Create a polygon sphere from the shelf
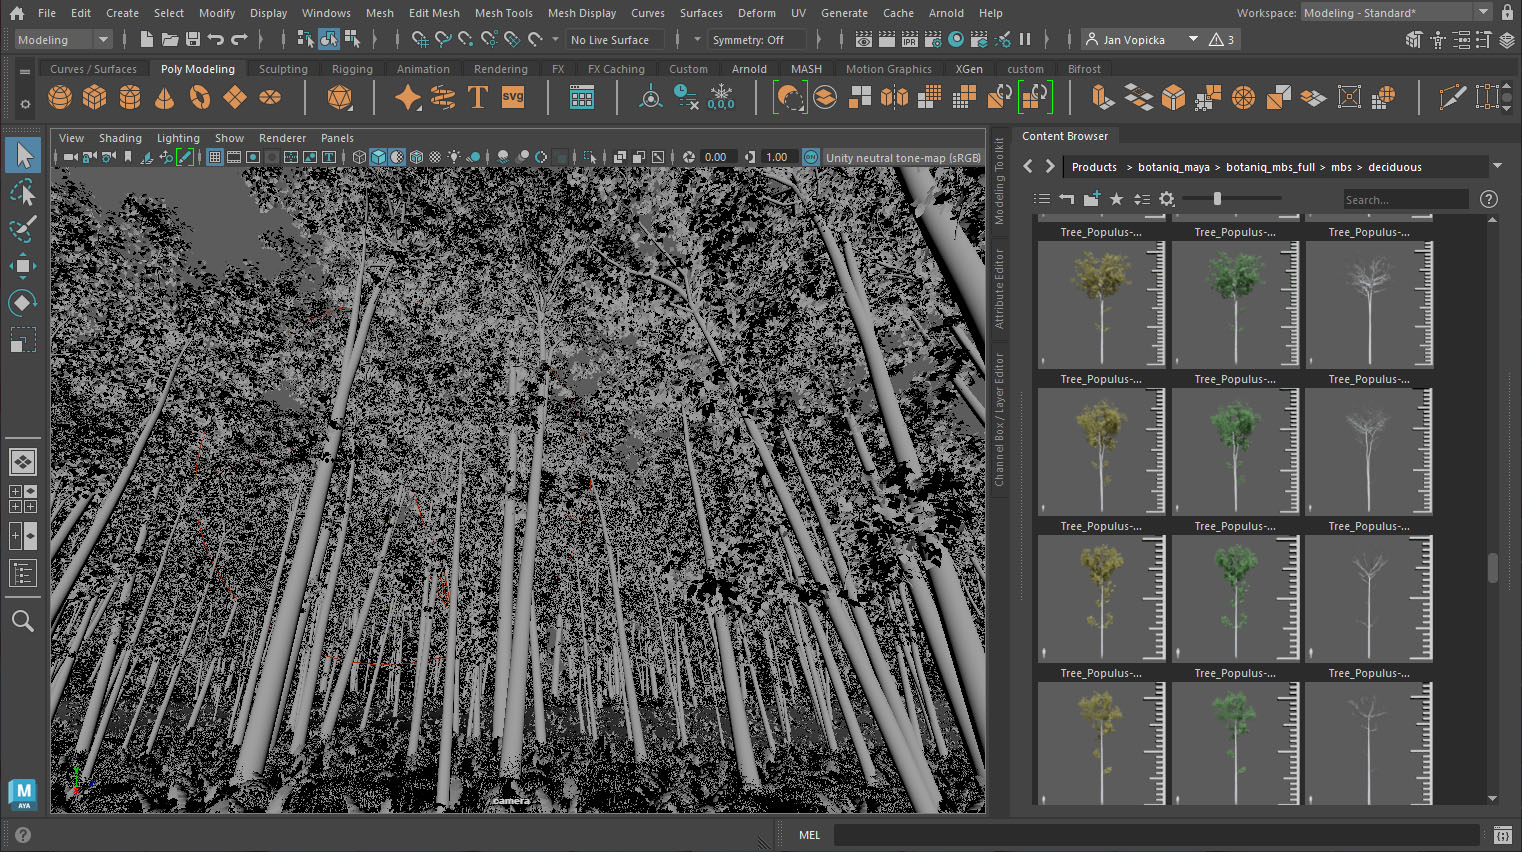This screenshot has width=1522, height=852. pos(60,98)
